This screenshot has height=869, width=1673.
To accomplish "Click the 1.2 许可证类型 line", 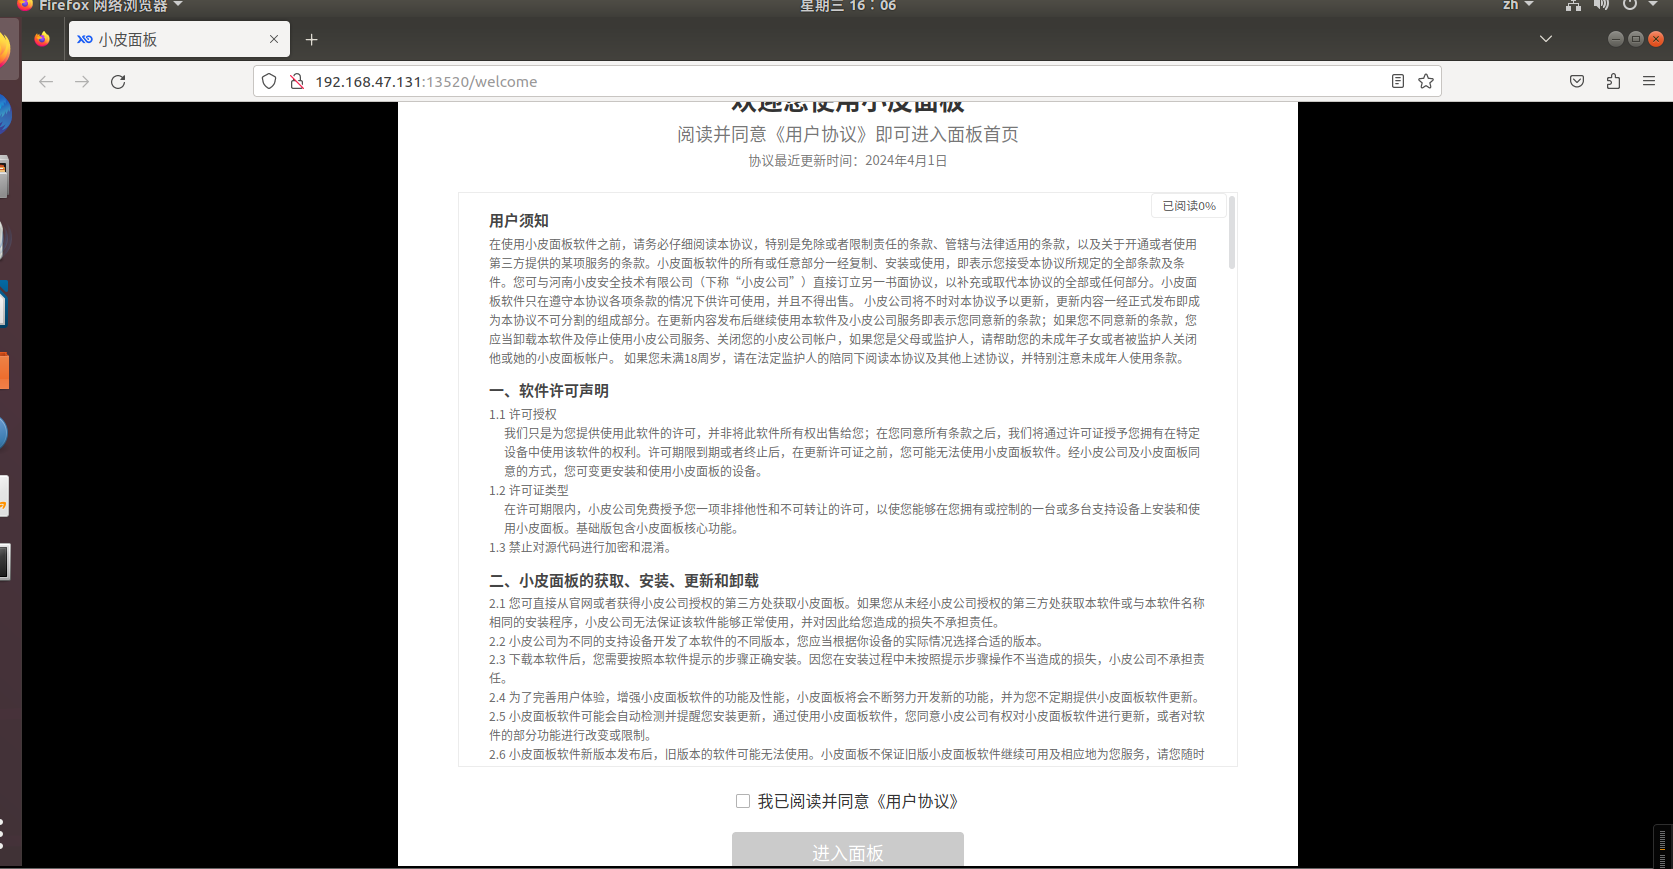I will point(529,490).
